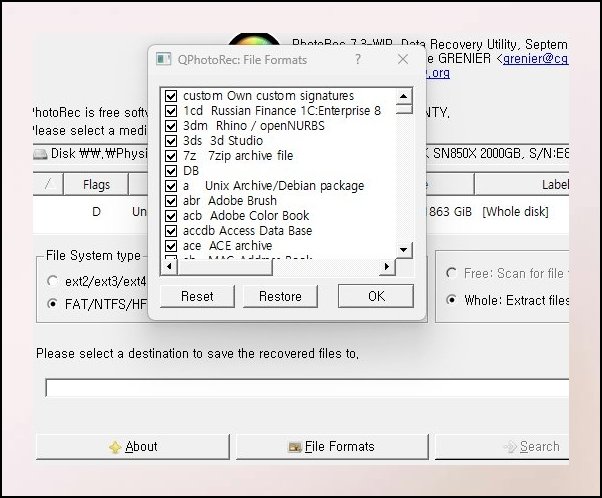Click the File Formats button in main window
Image resolution: width=602 pixels, height=498 pixels.
coord(332,447)
